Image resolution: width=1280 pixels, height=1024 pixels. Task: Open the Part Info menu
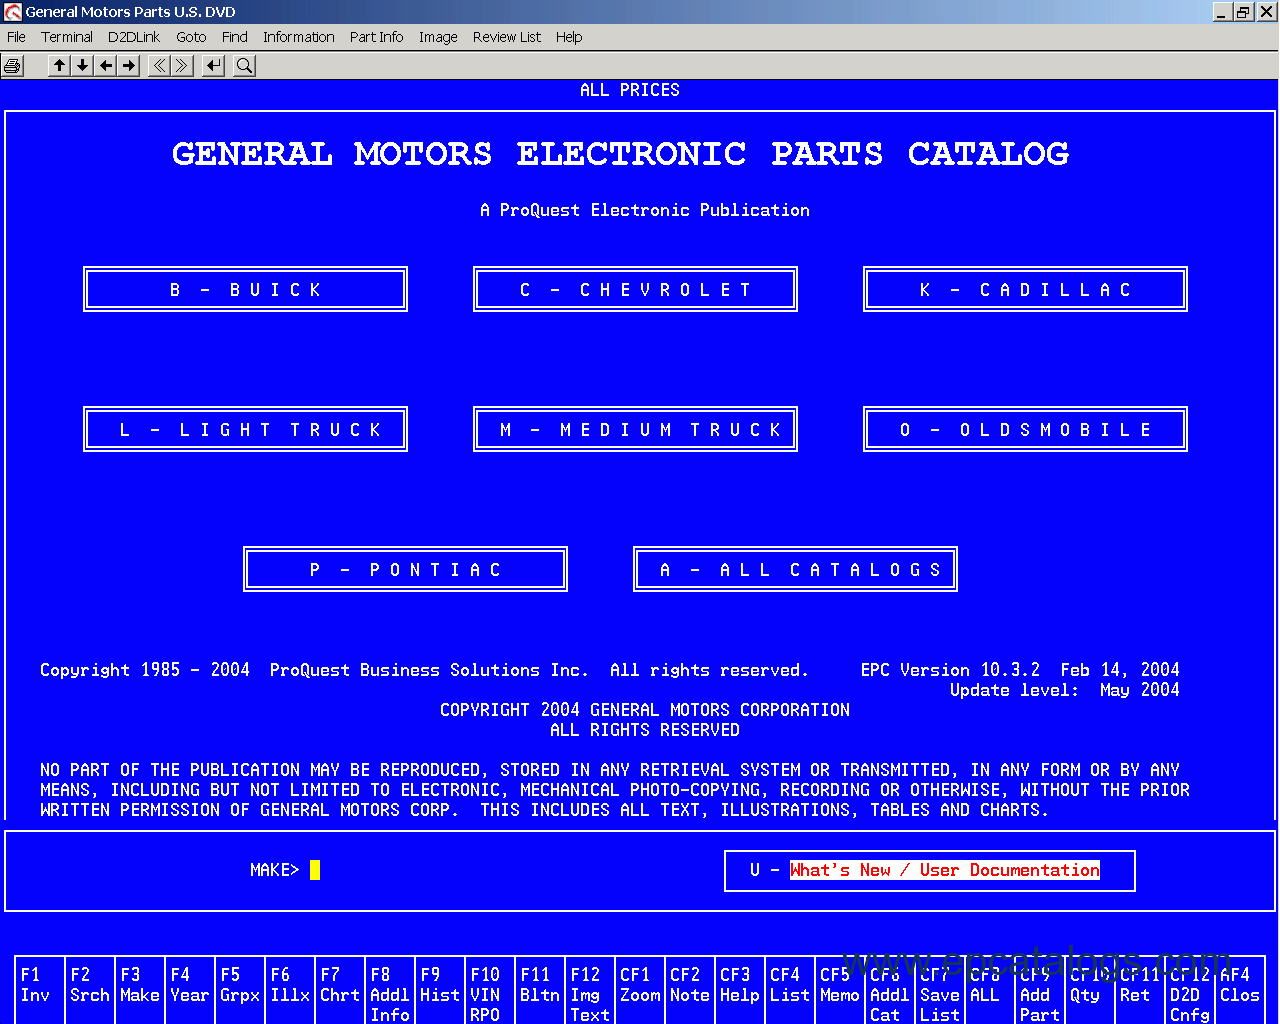point(376,37)
